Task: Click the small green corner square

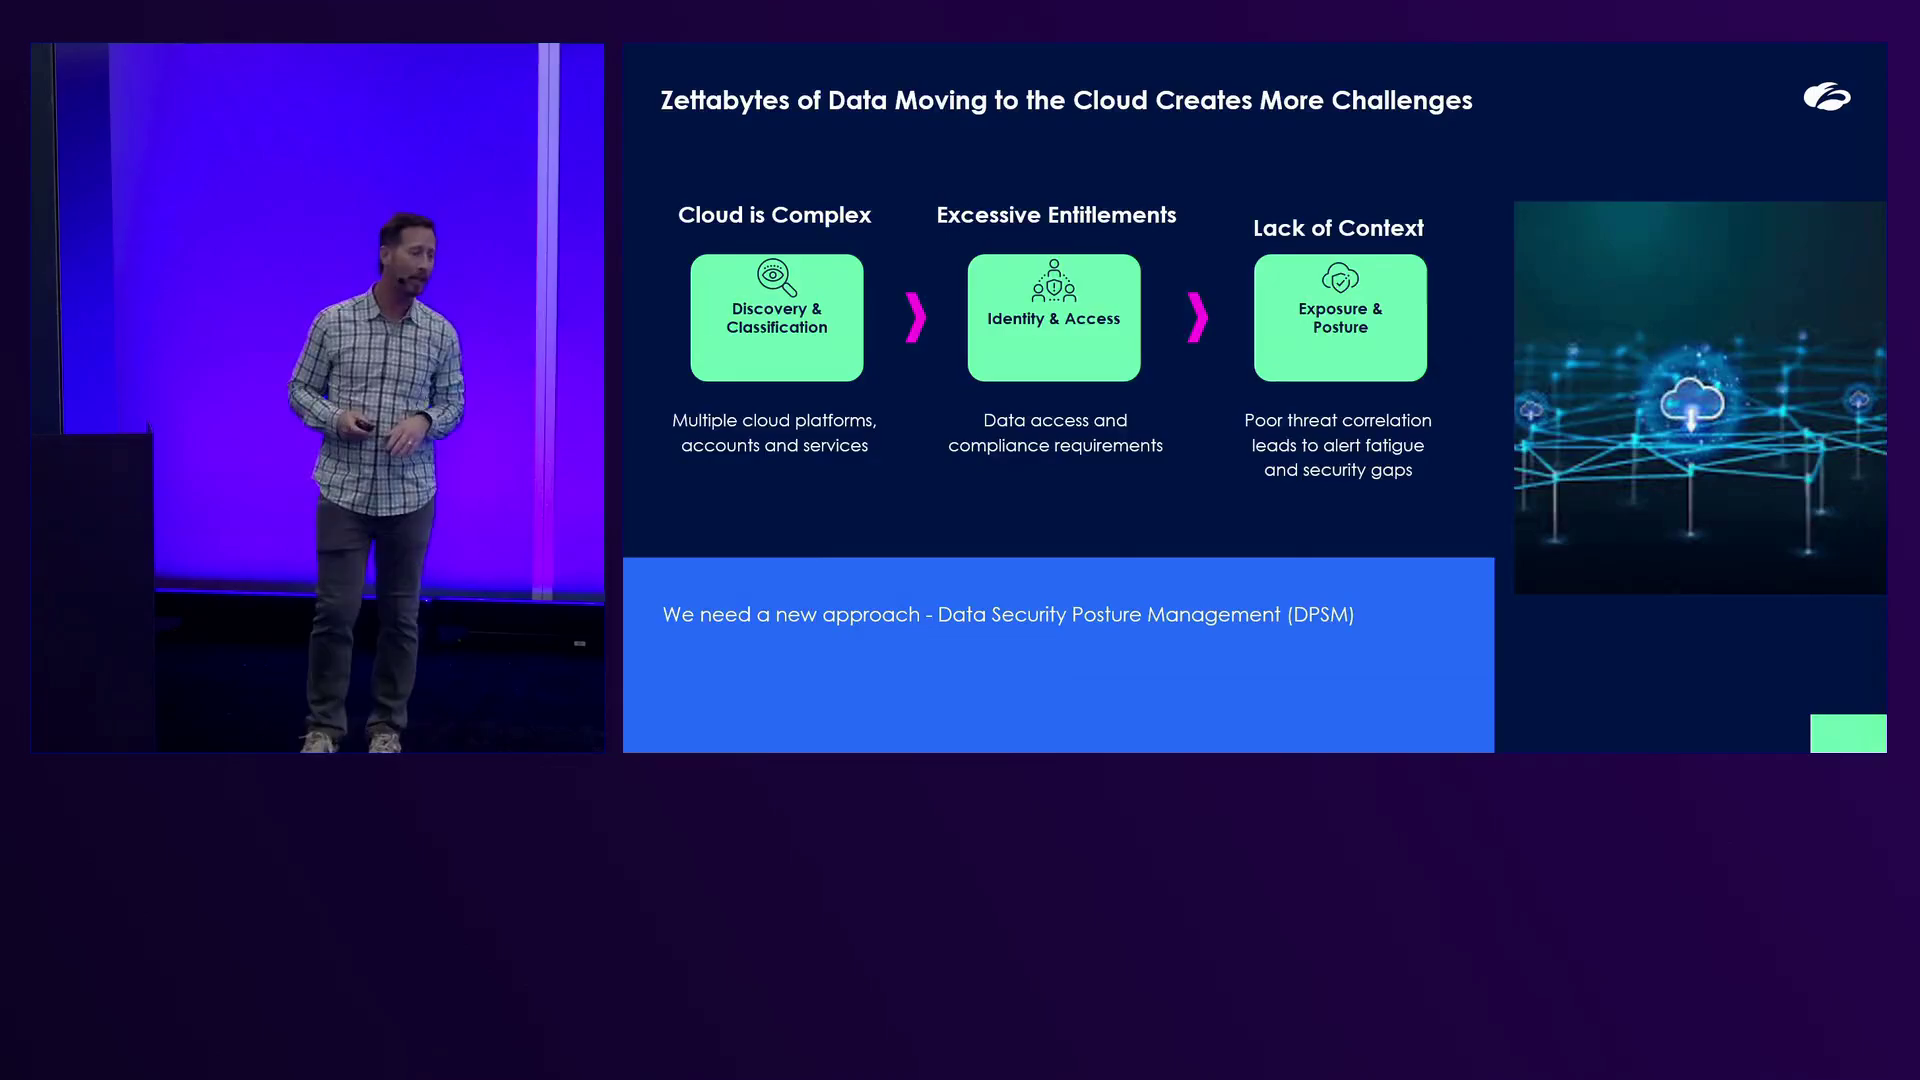Action: [1847, 733]
